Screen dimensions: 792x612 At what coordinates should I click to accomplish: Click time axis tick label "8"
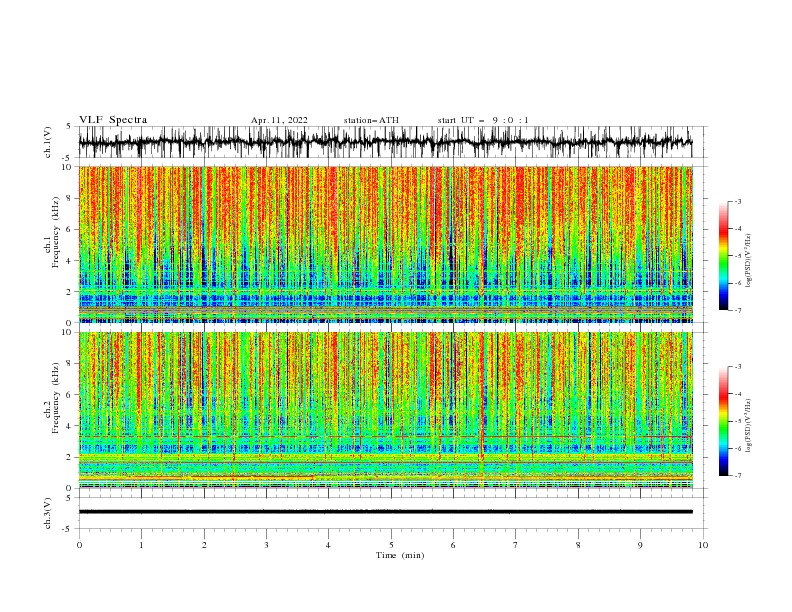click(578, 545)
